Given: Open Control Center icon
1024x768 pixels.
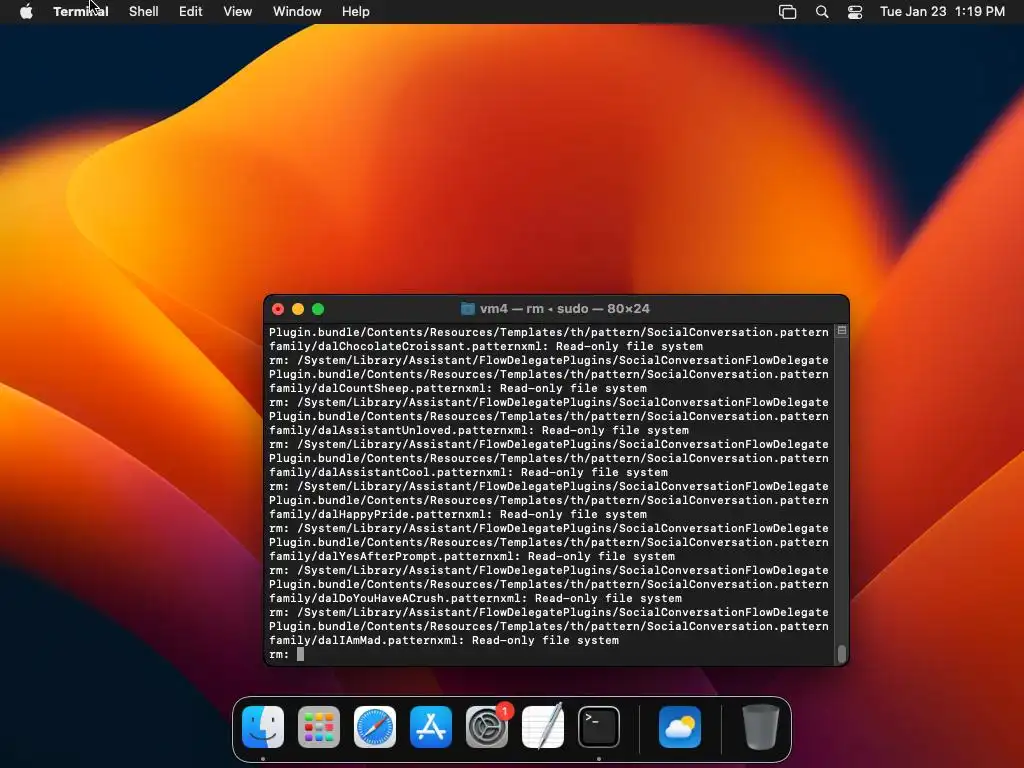Looking at the screenshot, I should (855, 12).
